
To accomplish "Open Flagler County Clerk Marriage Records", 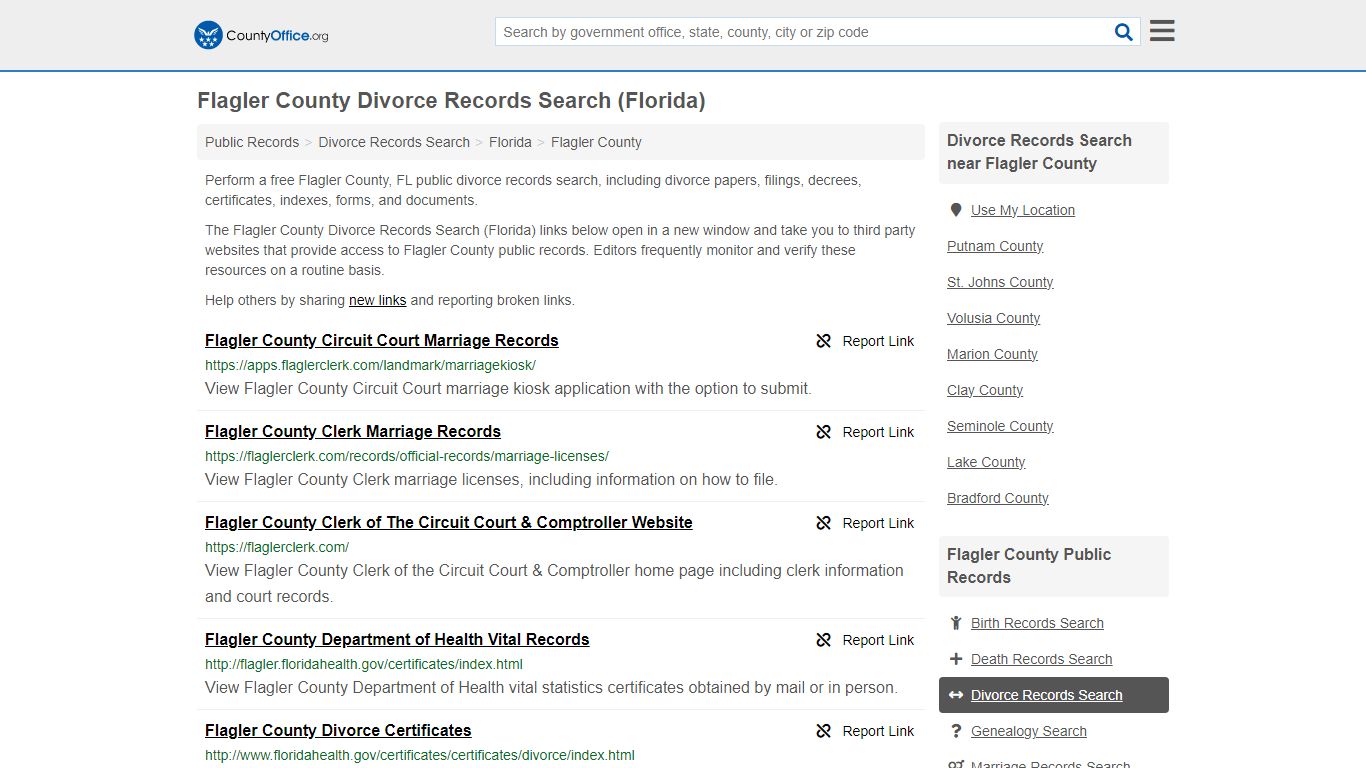I will coord(353,432).
